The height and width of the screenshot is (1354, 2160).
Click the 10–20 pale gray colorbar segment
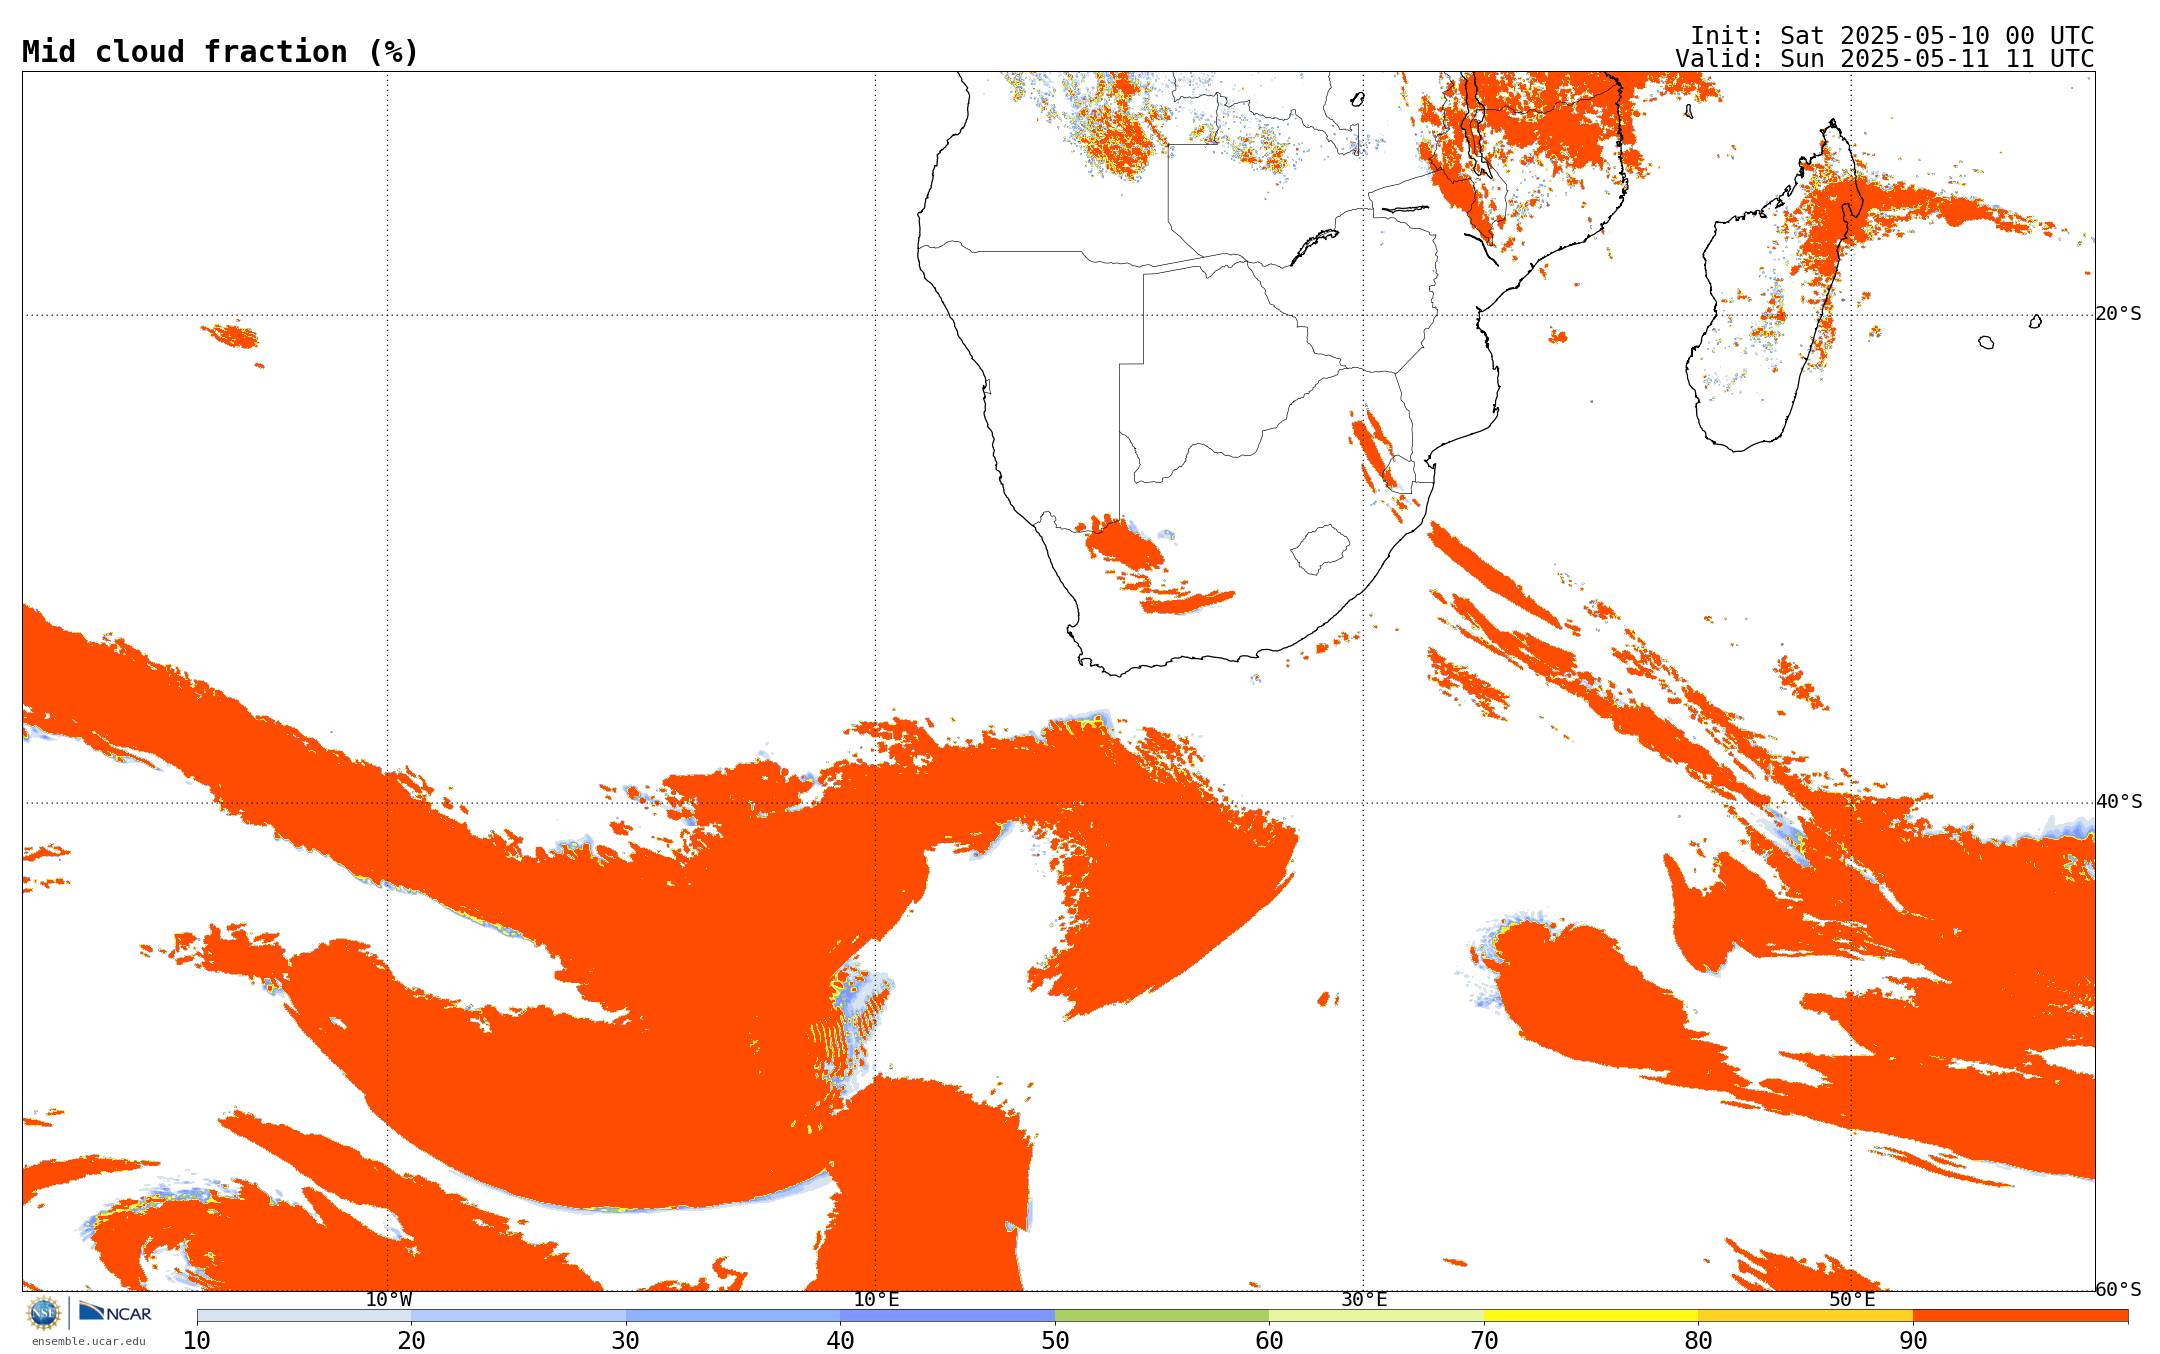(304, 1316)
